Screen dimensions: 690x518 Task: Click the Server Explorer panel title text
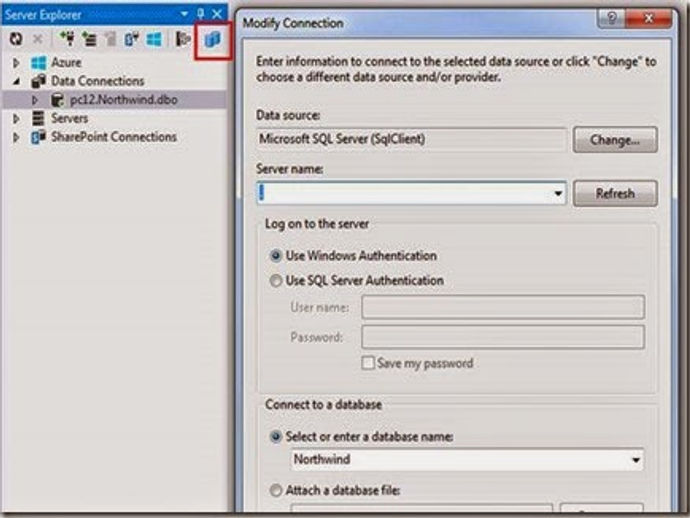click(43, 15)
